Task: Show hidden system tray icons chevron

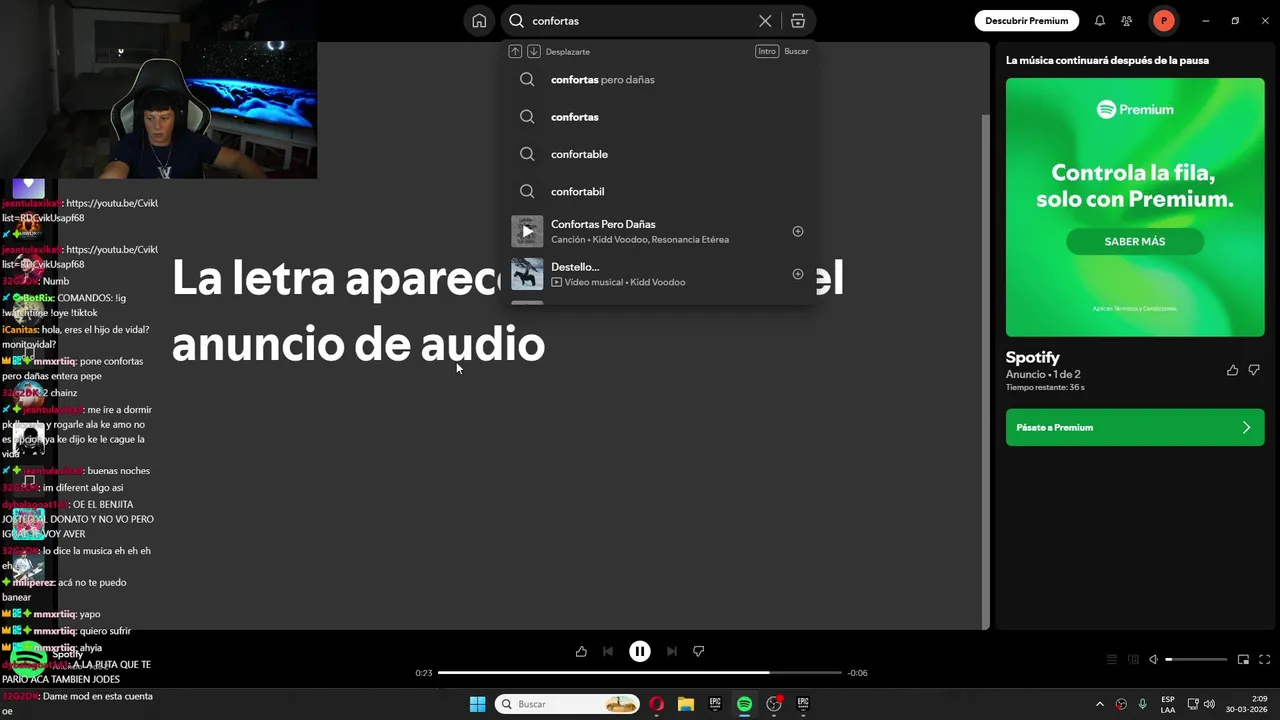Action: coord(1100,704)
